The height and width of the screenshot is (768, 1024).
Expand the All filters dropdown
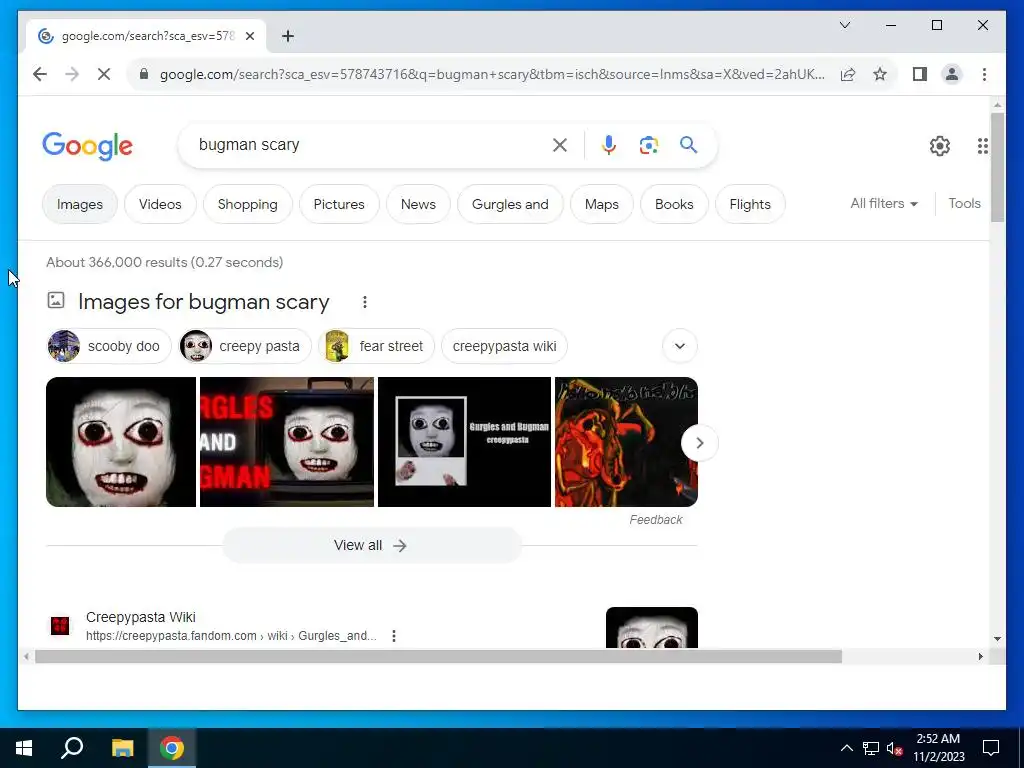[884, 204]
